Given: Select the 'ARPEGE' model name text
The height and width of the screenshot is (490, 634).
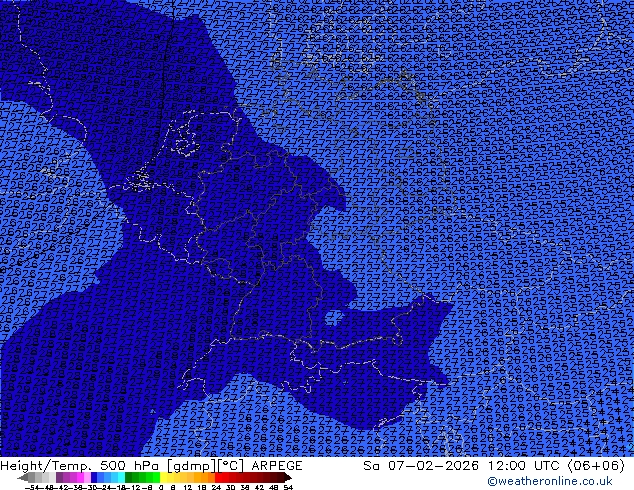Looking at the screenshot, I should click(277, 466).
